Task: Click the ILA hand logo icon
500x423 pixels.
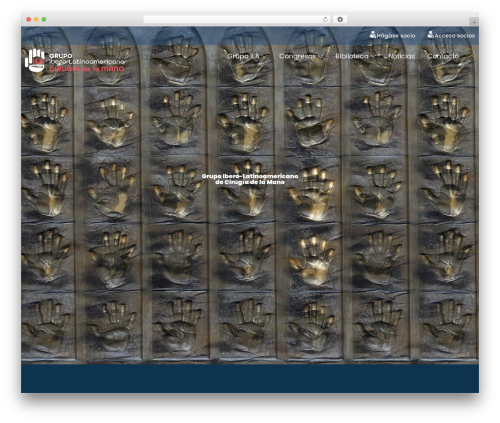Action: (35, 60)
